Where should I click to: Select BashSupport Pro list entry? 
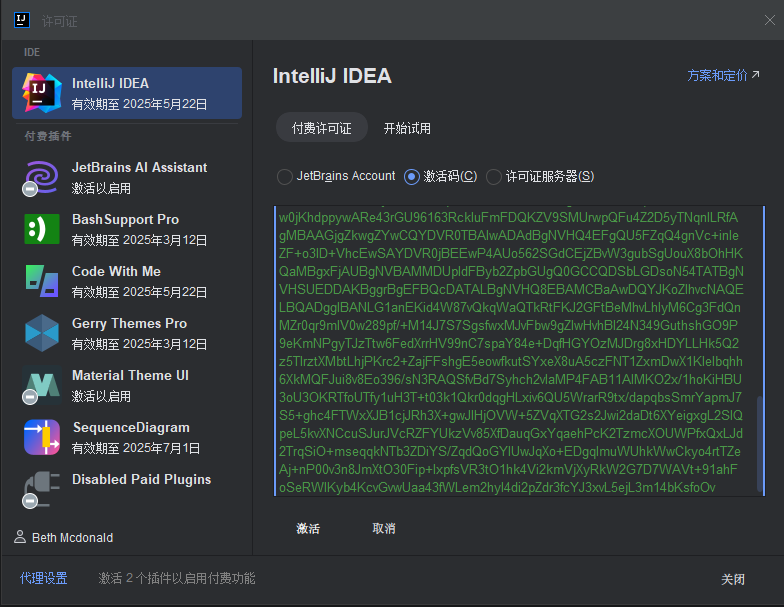pyautogui.click(x=127, y=229)
